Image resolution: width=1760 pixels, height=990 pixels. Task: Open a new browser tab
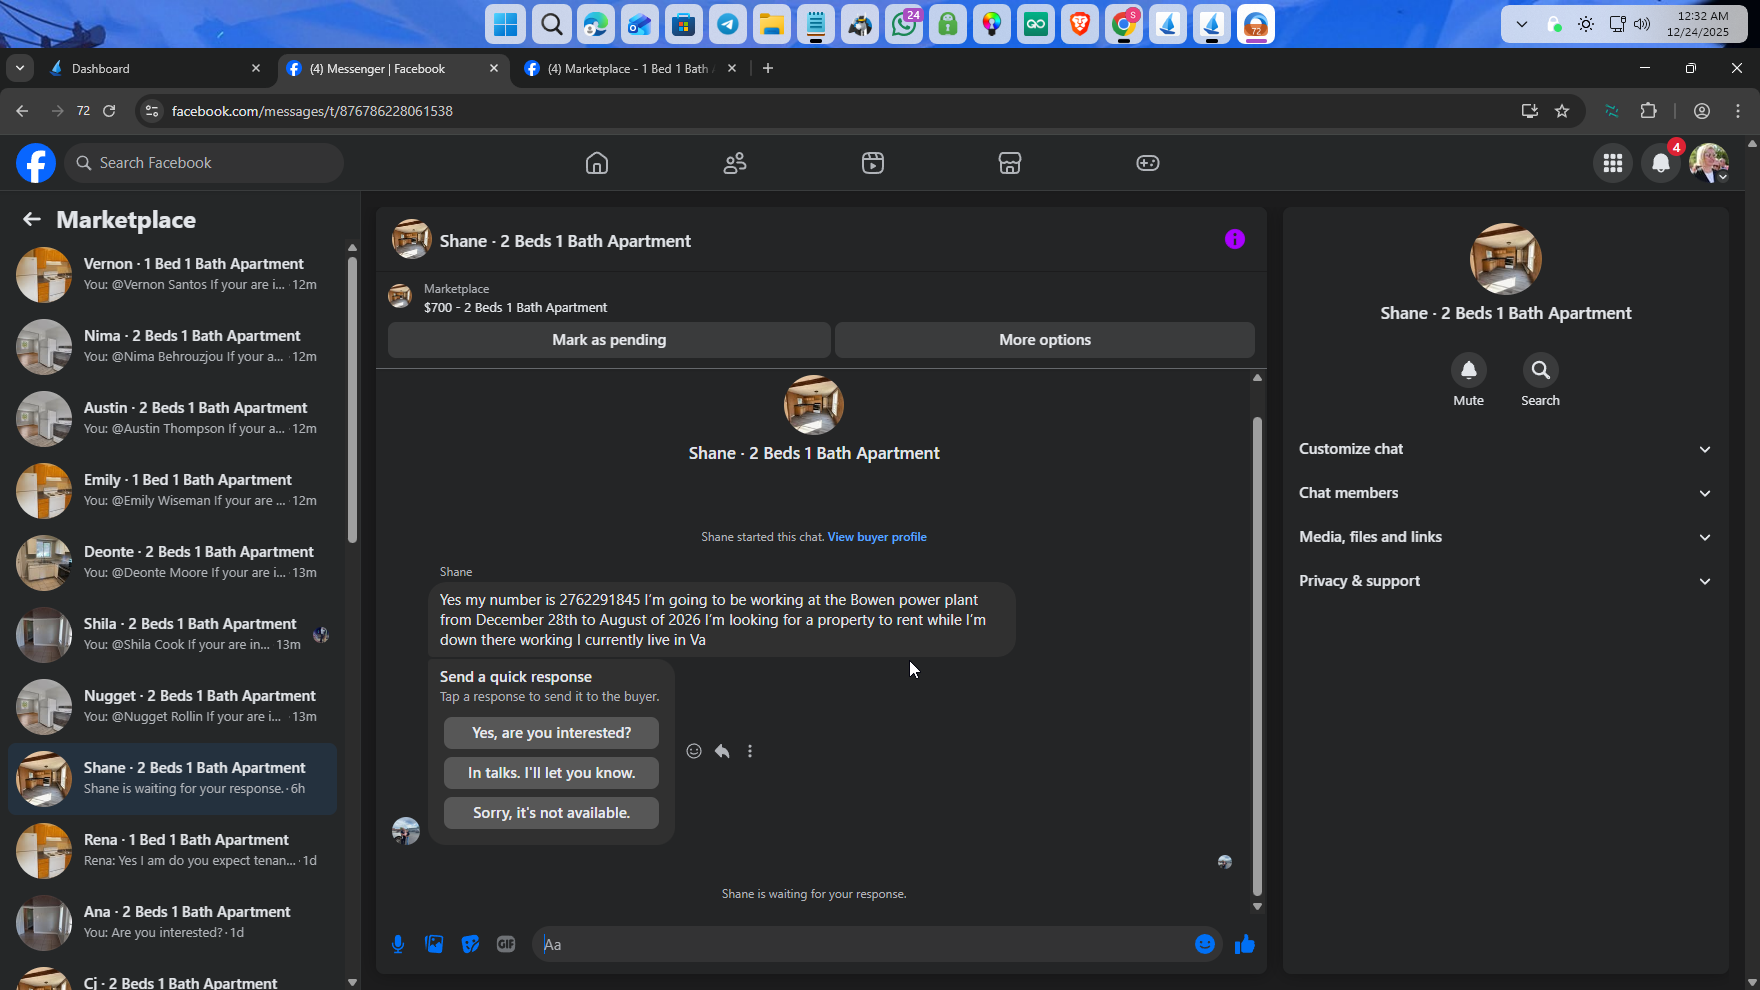tap(768, 68)
